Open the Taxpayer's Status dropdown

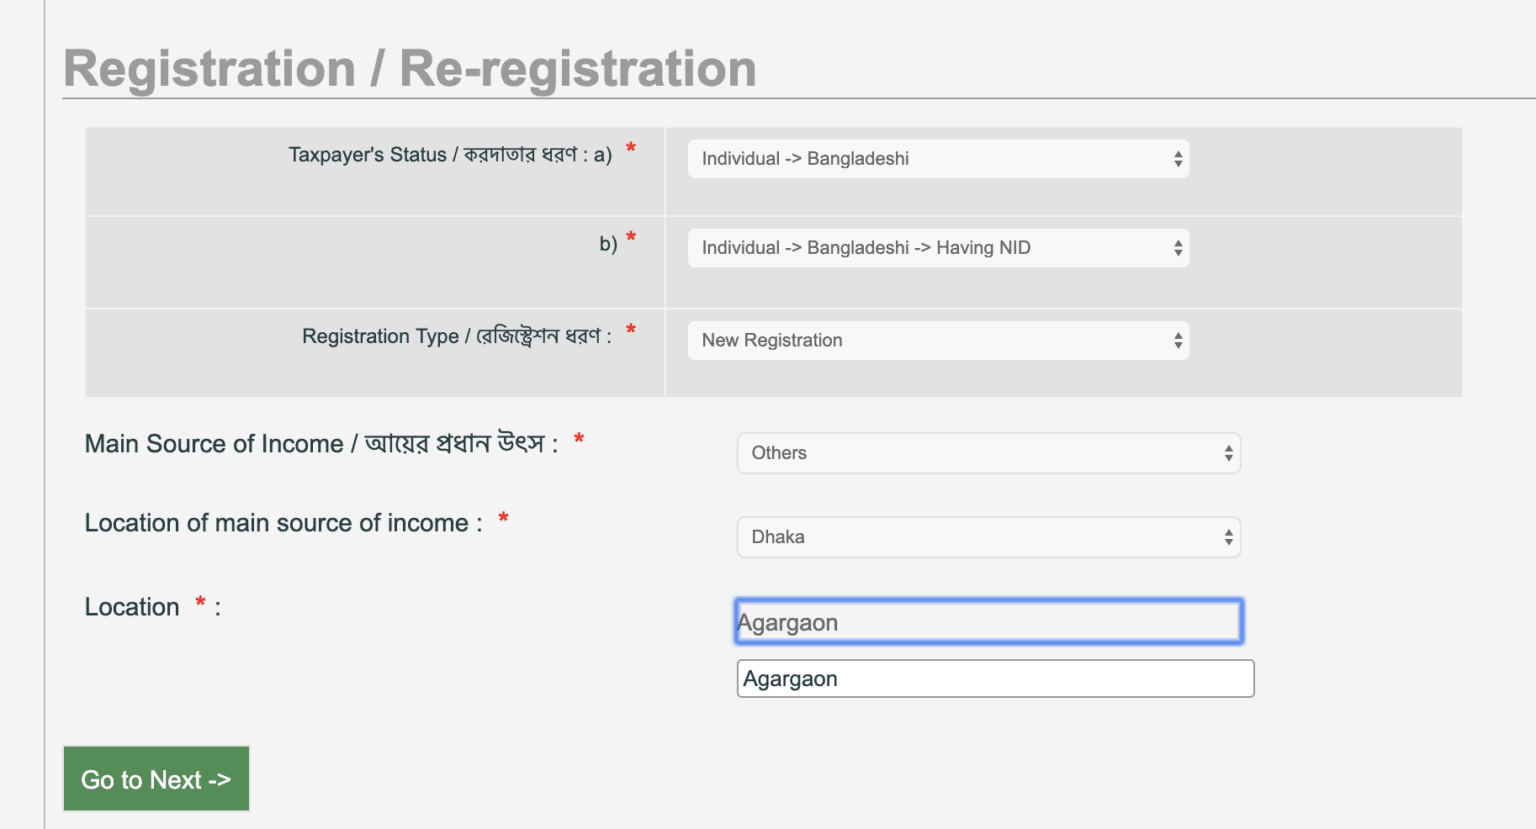click(936, 158)
